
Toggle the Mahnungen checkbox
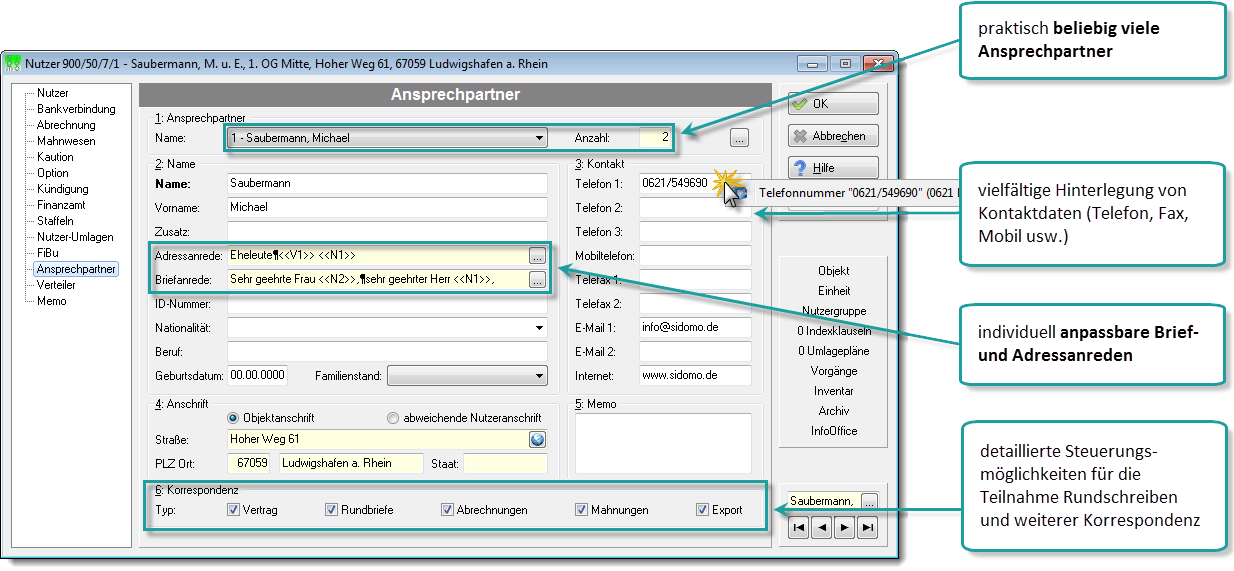(582, 510)
